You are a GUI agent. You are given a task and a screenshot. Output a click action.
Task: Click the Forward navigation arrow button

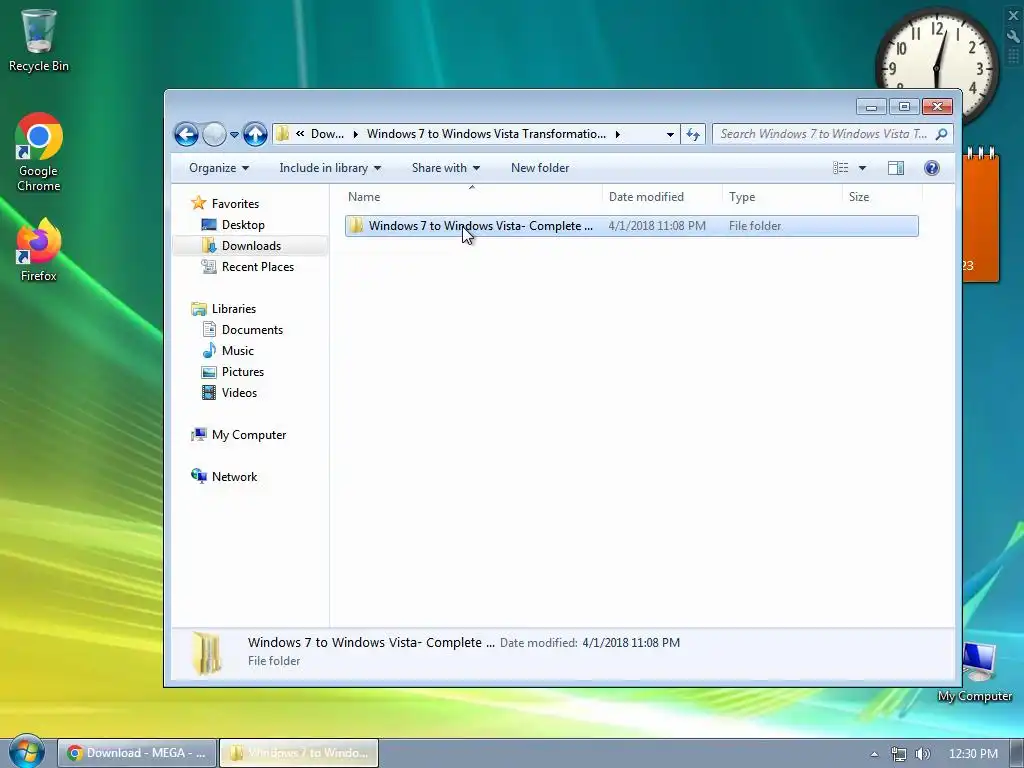click(214, 135)
